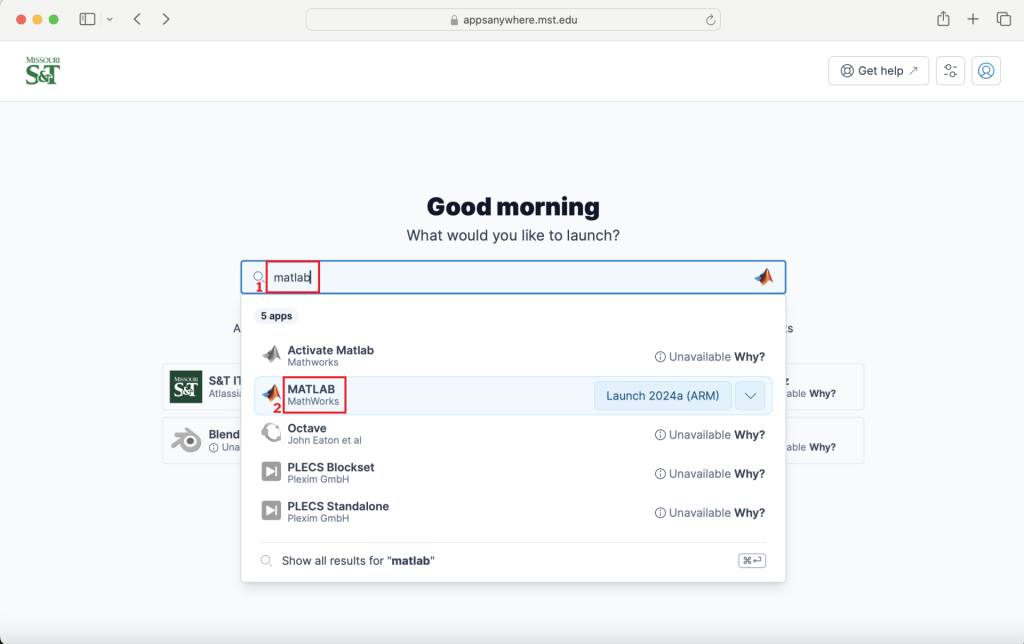1024x644 pixels.
Task: Toggle the Safari sidebar button
Action: (x=87, y=19)
